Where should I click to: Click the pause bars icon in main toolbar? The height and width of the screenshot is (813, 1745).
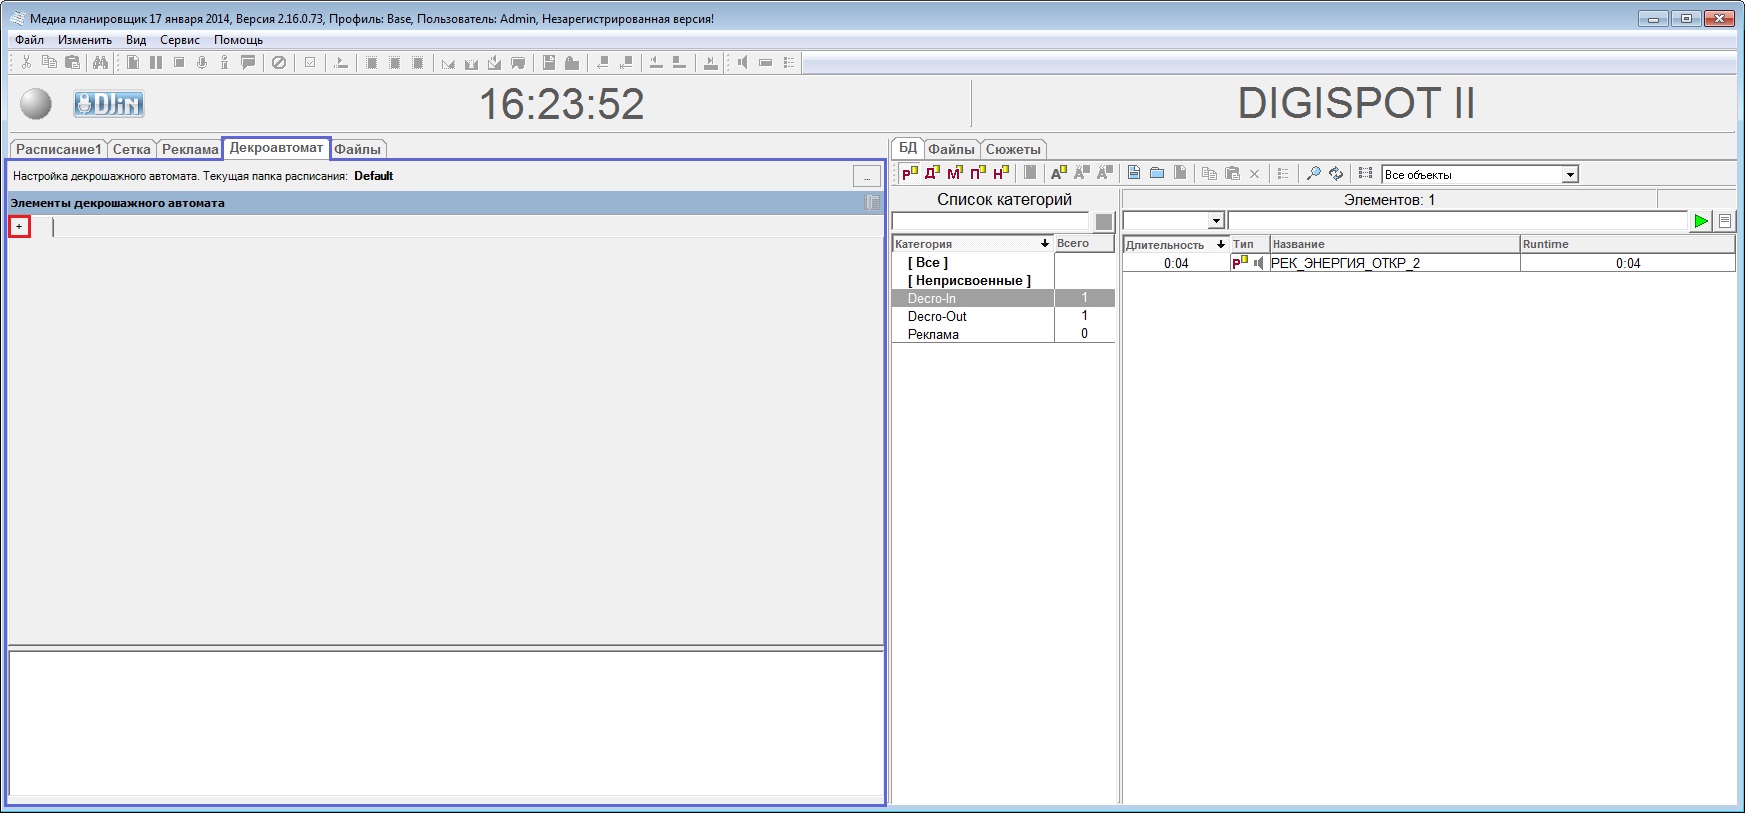tap(156, 62)
